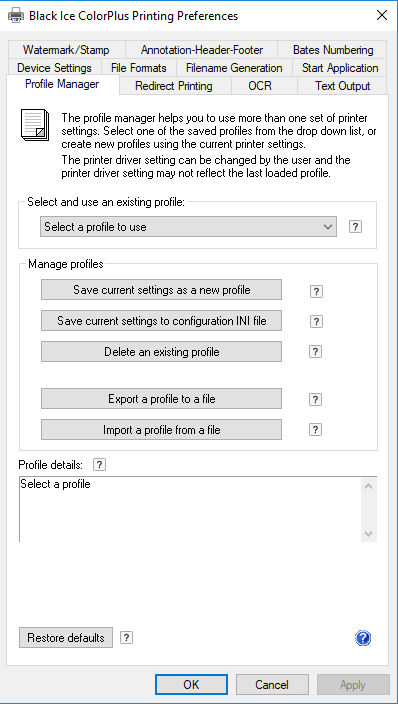Screen dimensions: 398x704
Task: Switch to the OCR tab
Action: (x=260, y=86)
